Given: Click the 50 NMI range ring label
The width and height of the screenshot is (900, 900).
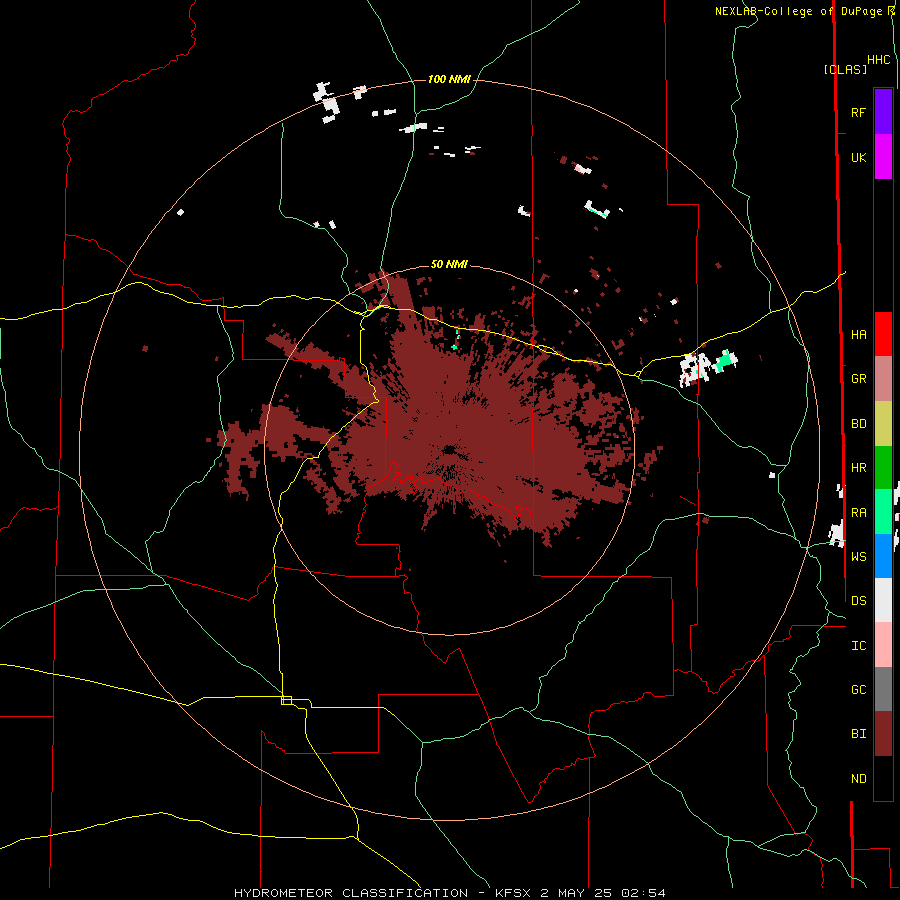Looking at the screenshot, I should click(x=449, y=264).
